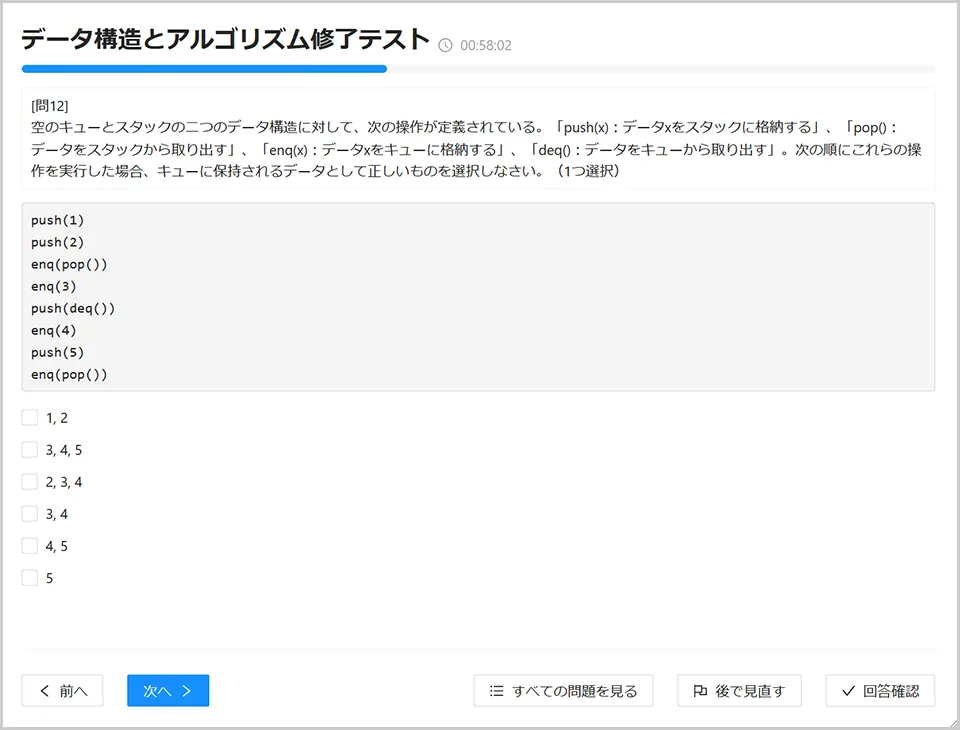Click the last enq(pop()) code line
960x730 pixels.
point(69,374)
